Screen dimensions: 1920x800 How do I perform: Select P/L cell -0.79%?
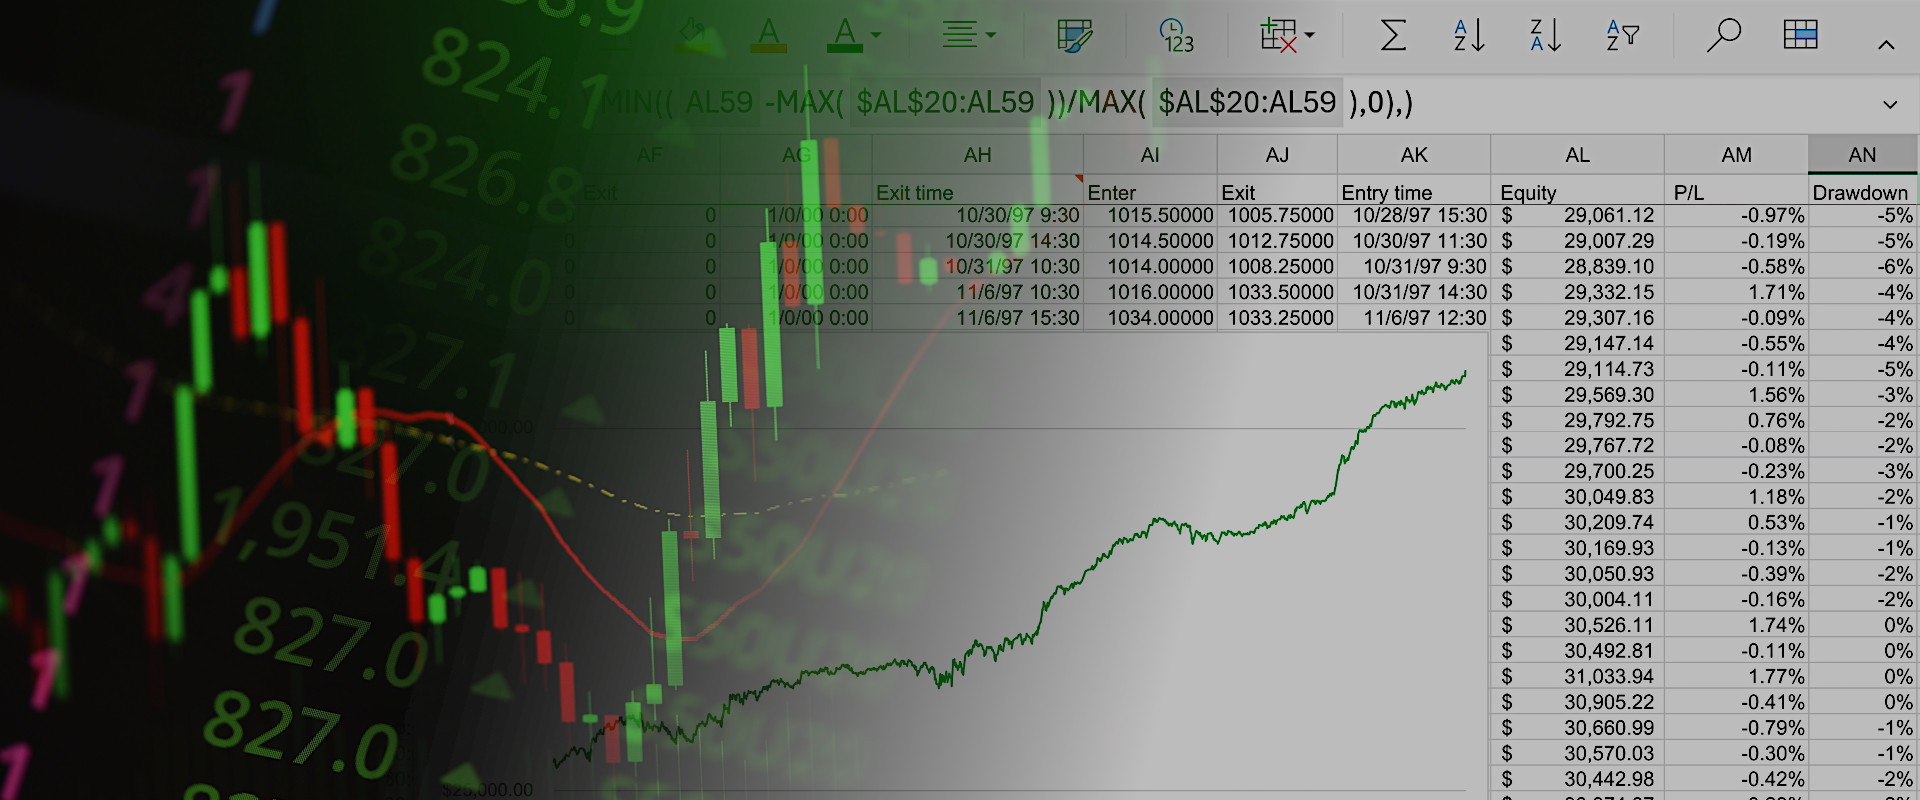(x=1736, y=728)
